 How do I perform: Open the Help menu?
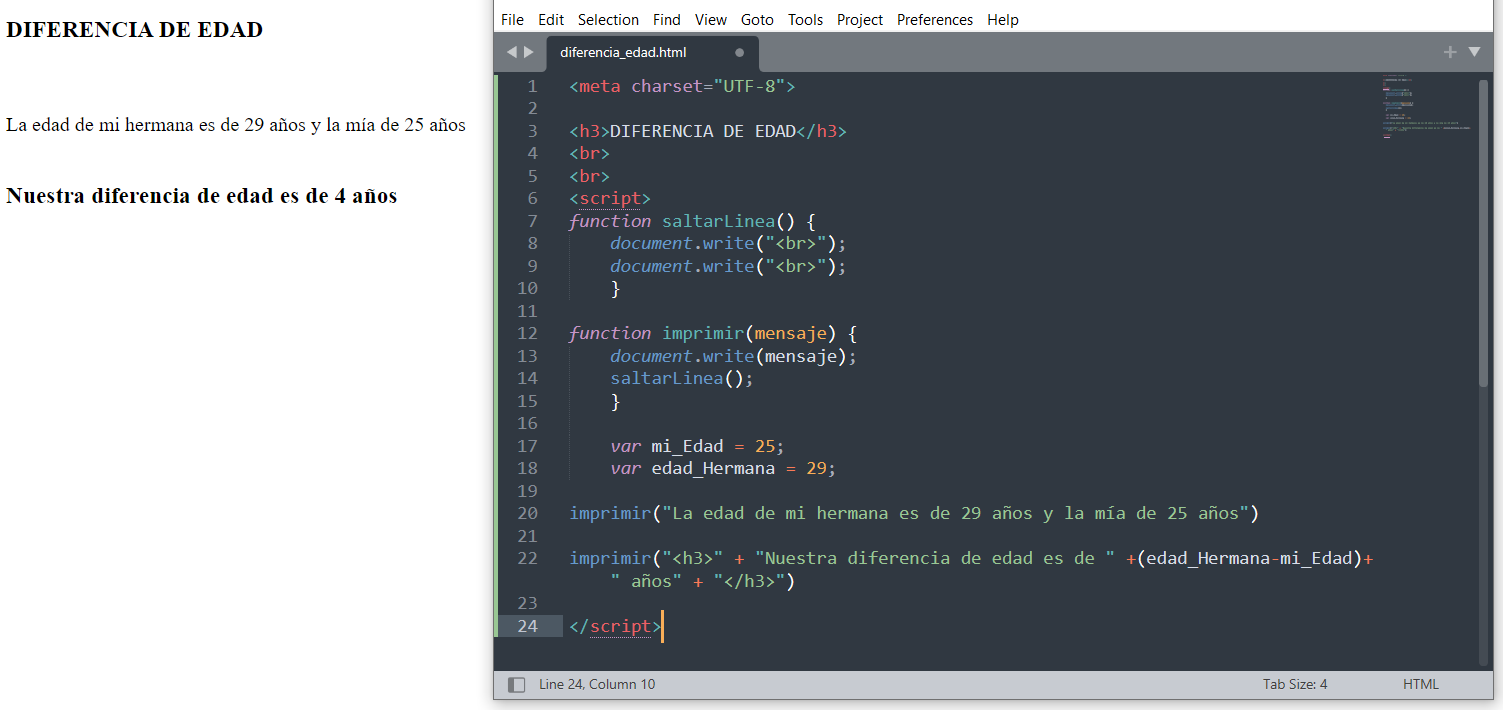pos(1003,20)
